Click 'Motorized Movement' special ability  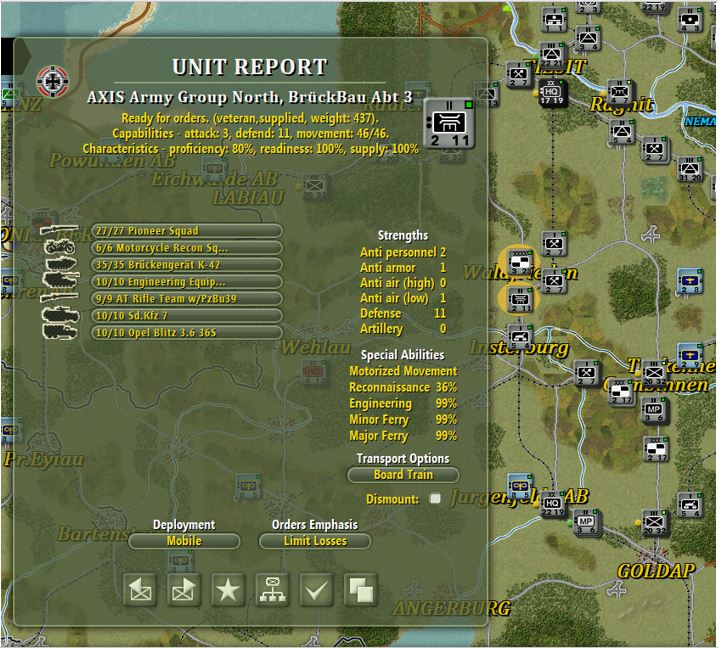pos(403,371)
